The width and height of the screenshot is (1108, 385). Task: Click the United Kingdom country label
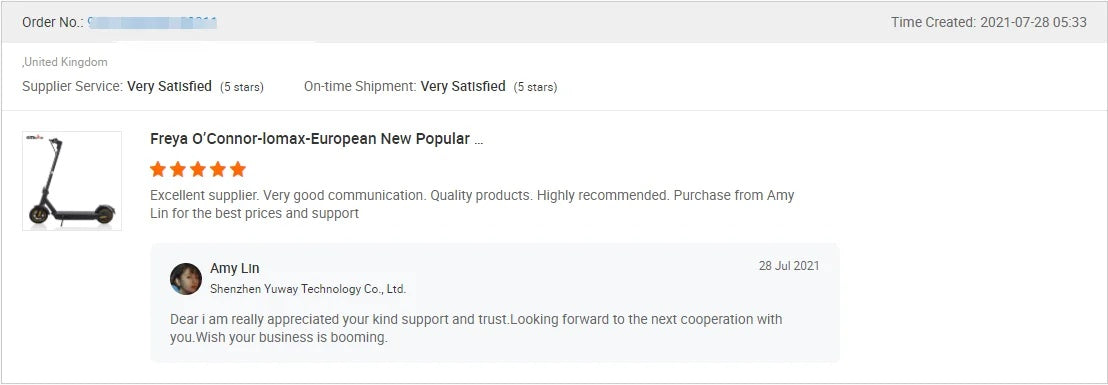[x=65, y=62]
